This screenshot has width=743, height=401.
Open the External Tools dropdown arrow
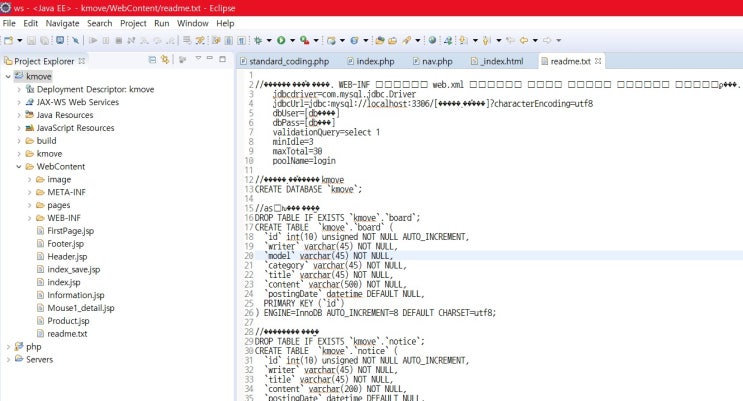coord(316,41)
